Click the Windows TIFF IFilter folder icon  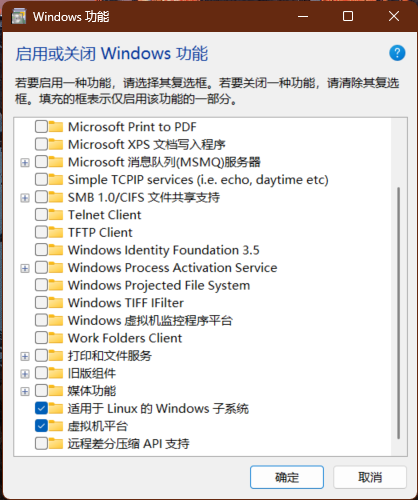pos(56,303)
